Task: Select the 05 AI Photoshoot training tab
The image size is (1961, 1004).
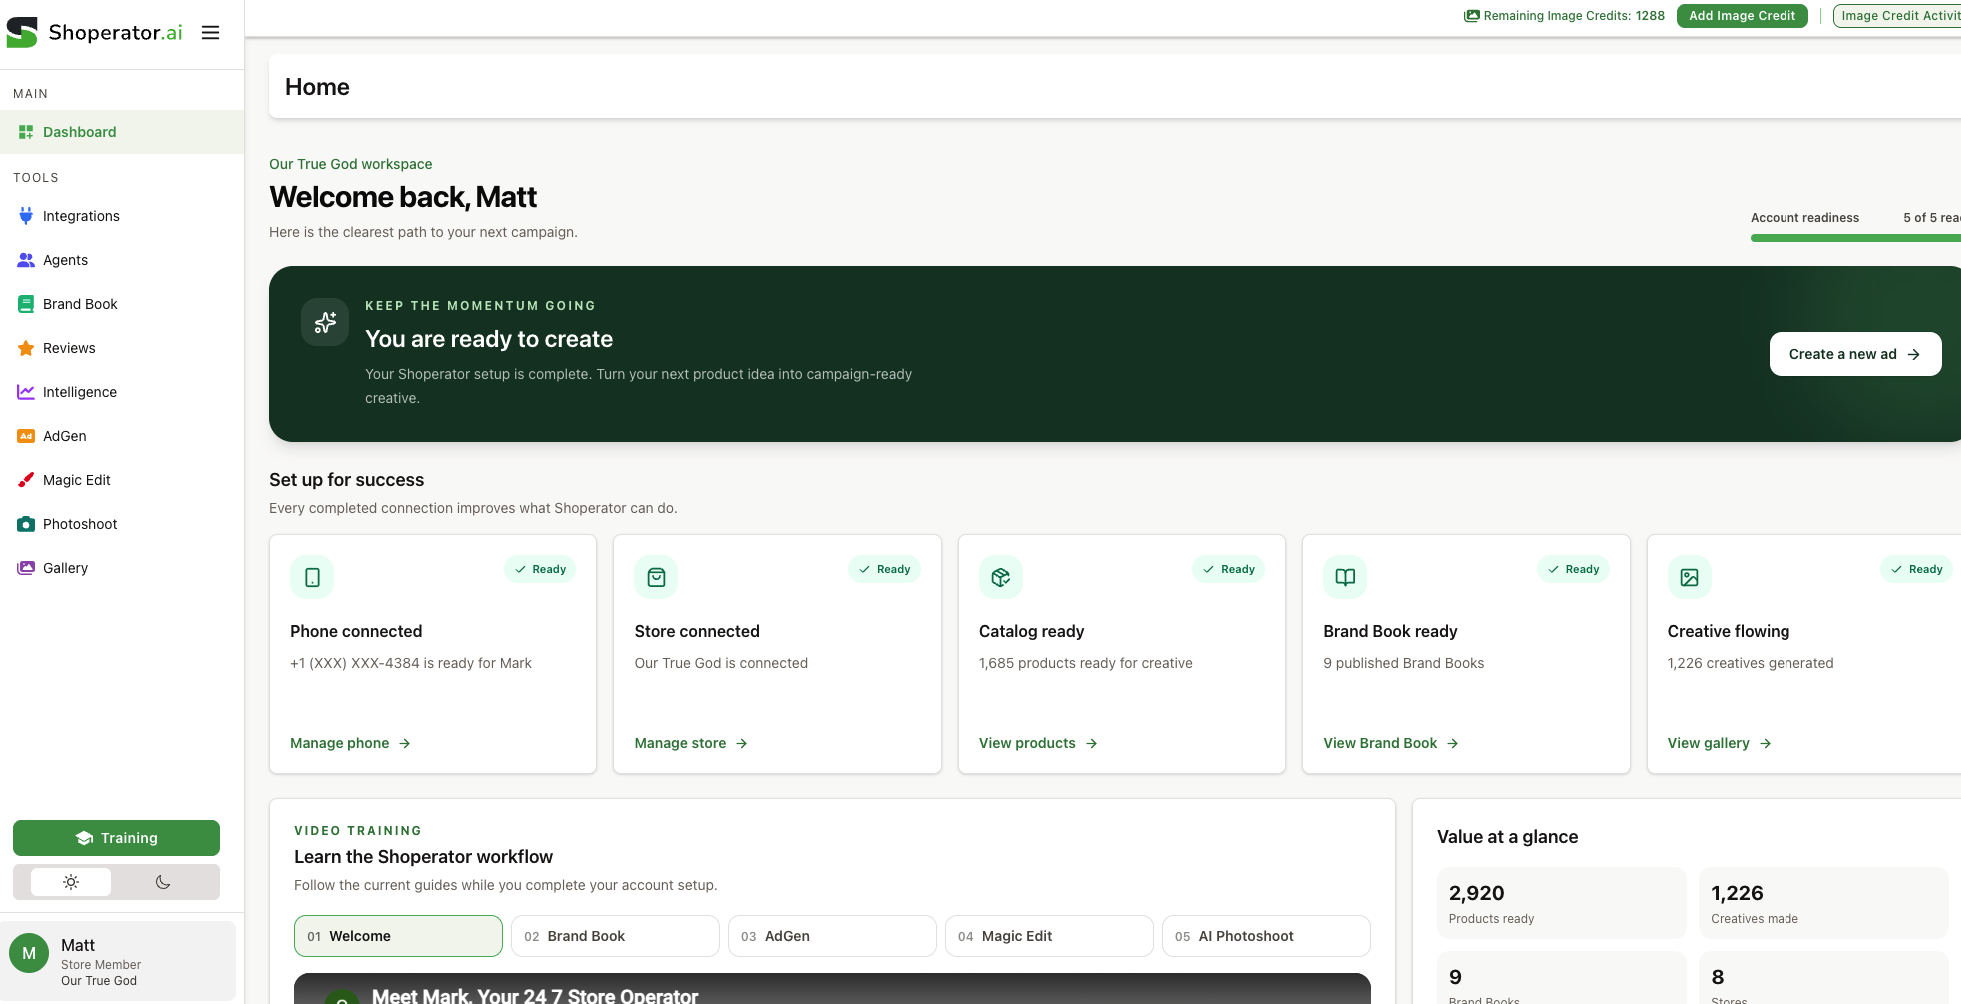Action: point(1266,936)
